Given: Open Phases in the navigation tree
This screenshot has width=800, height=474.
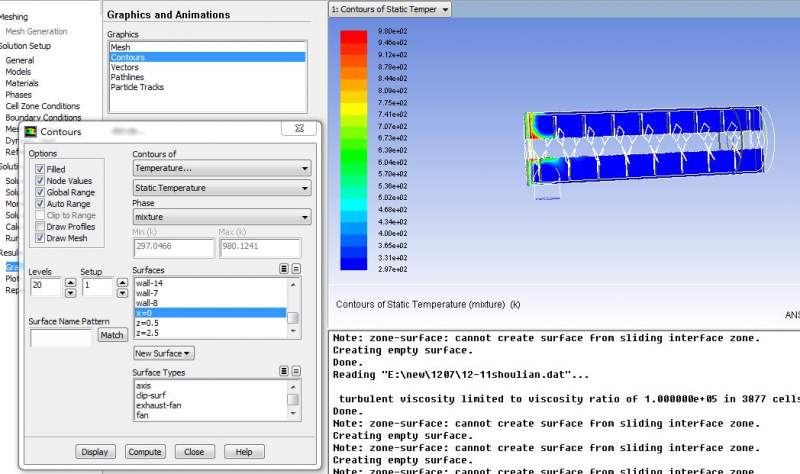Looking at the screenshot, I should coord(18,95).
